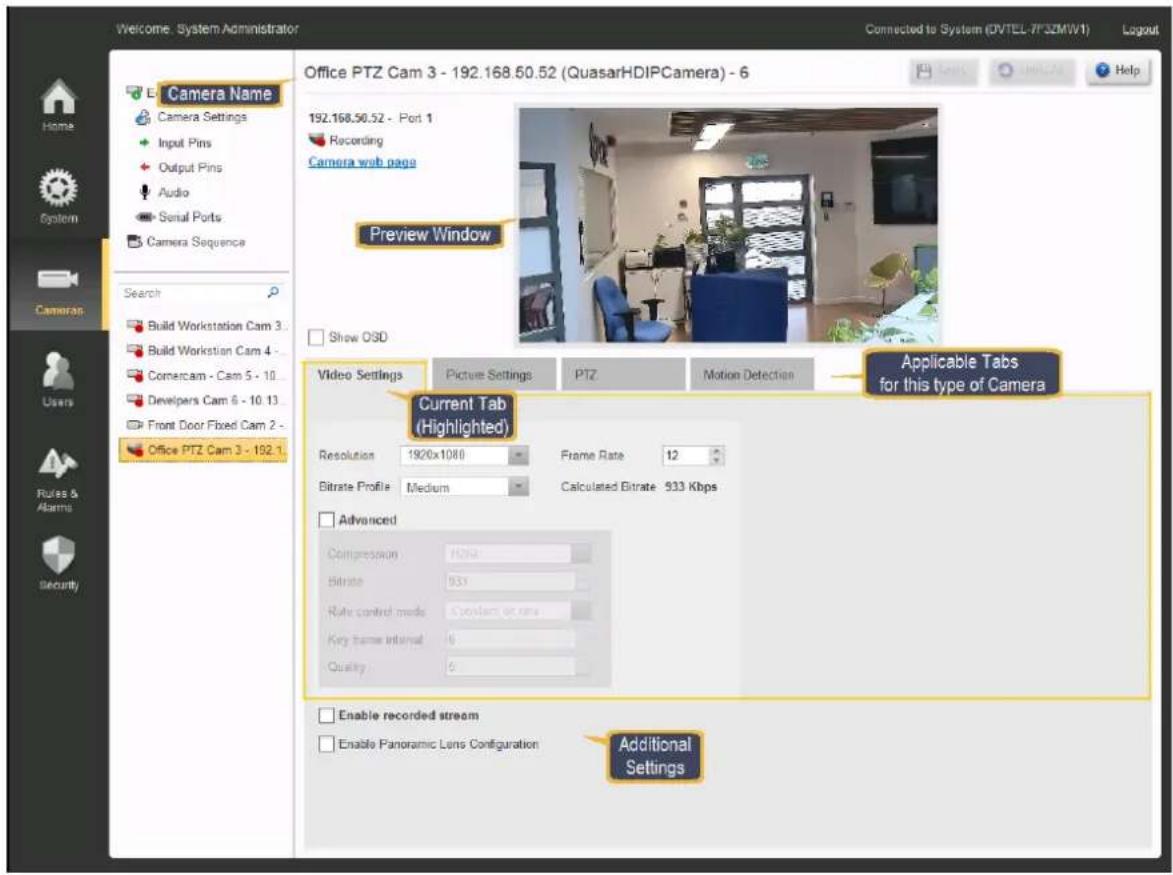Click the search magnifier icon

coord(273,292)
